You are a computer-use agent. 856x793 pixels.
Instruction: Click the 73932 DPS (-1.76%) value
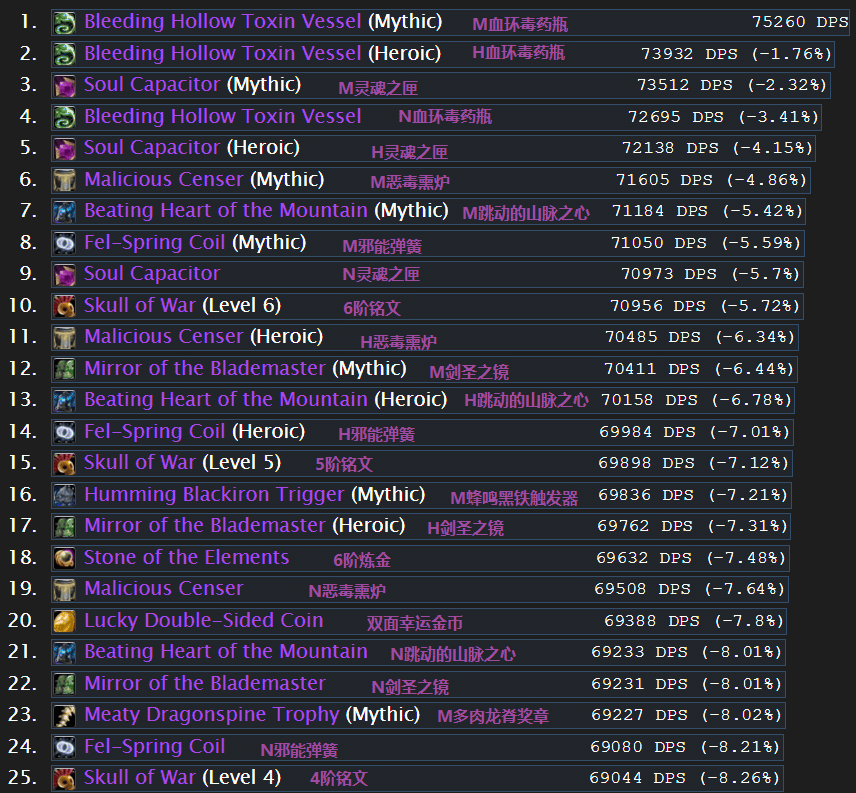tap(736, 54)
